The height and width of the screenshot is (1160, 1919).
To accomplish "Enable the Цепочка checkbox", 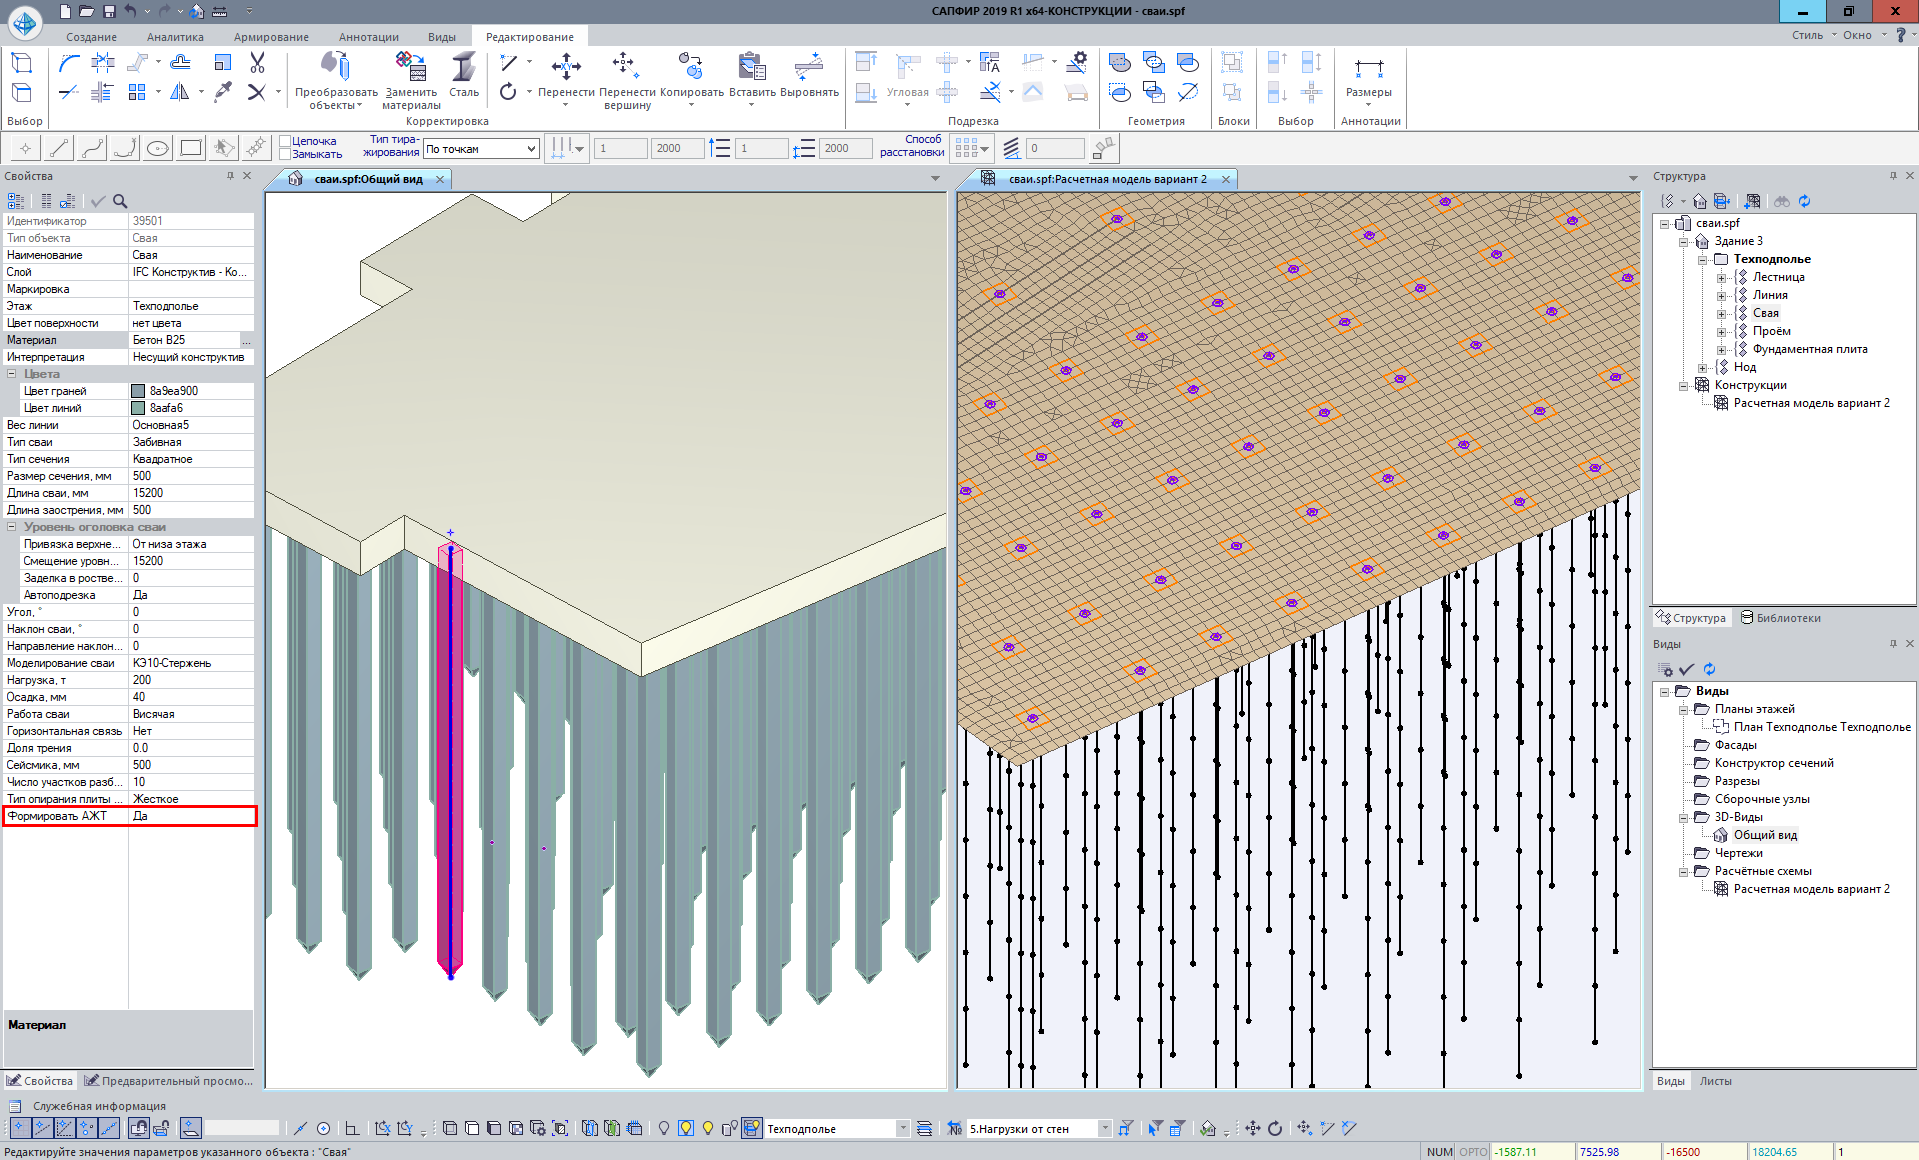I will pos(285,141).
